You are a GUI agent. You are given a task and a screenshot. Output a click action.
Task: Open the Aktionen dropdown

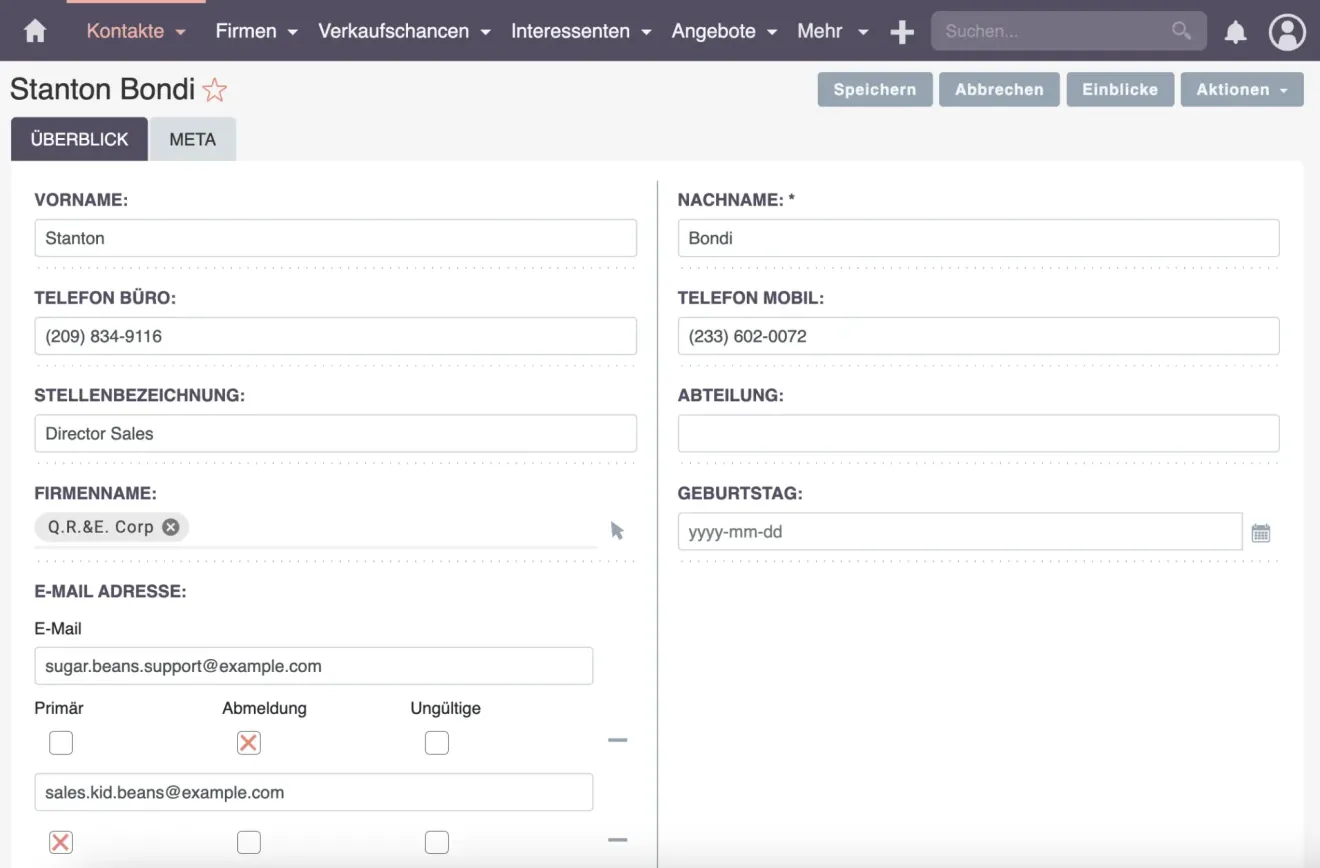pyautogui.click(x=1241, y=89)
